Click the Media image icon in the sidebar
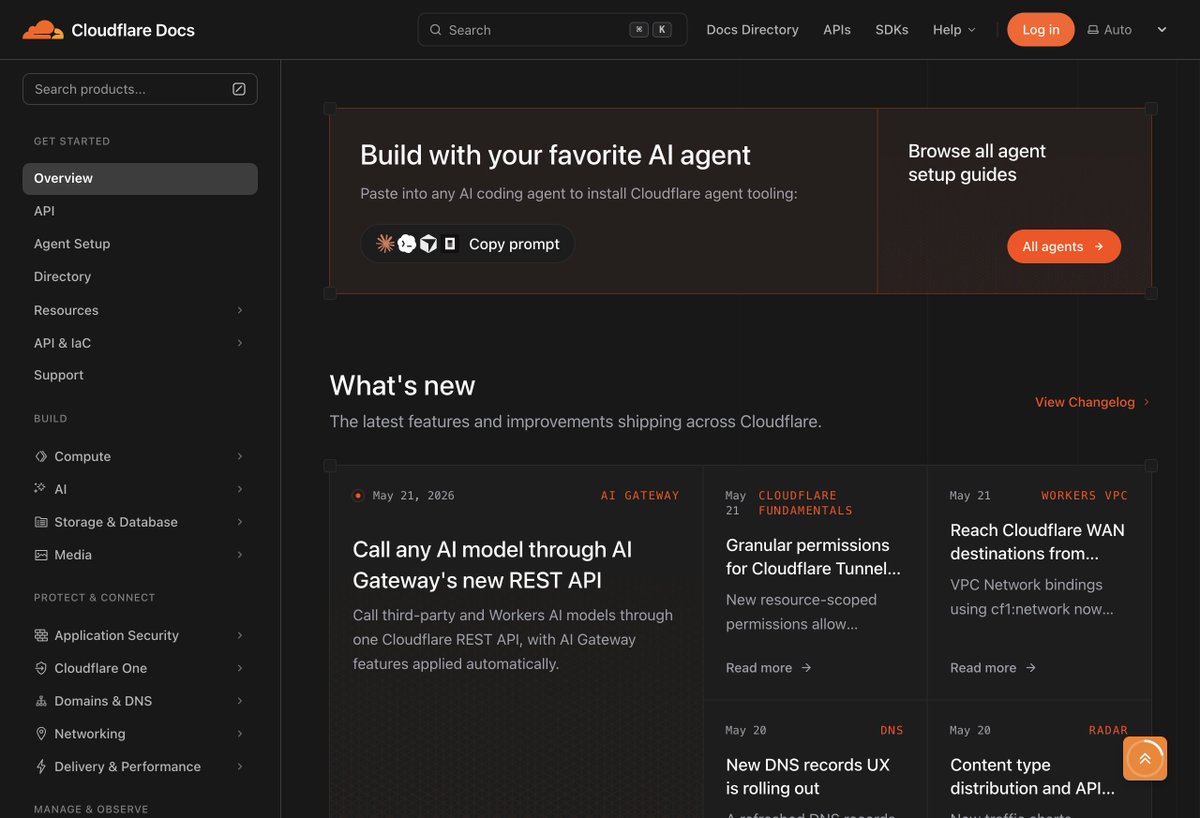The width and height of the screenshot is (1200, 818). (41, 555)
